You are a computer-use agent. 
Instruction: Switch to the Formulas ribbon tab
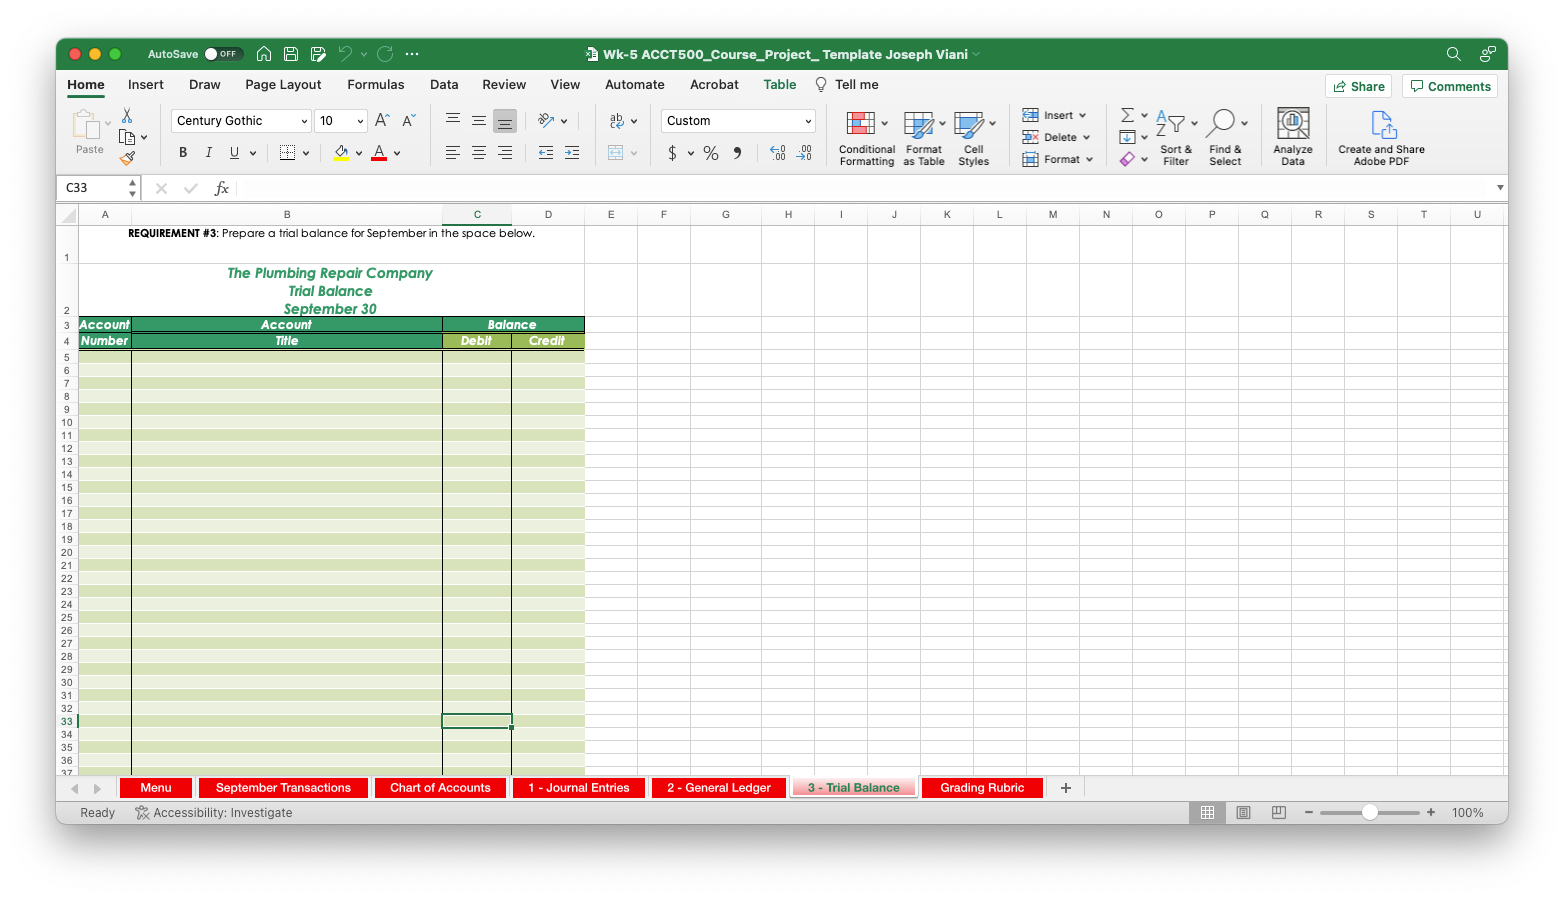(x=375, y=85)
